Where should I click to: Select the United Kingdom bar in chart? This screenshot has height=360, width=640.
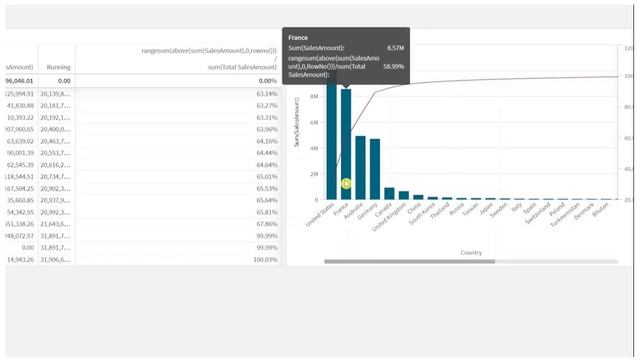tap(404, 196)
